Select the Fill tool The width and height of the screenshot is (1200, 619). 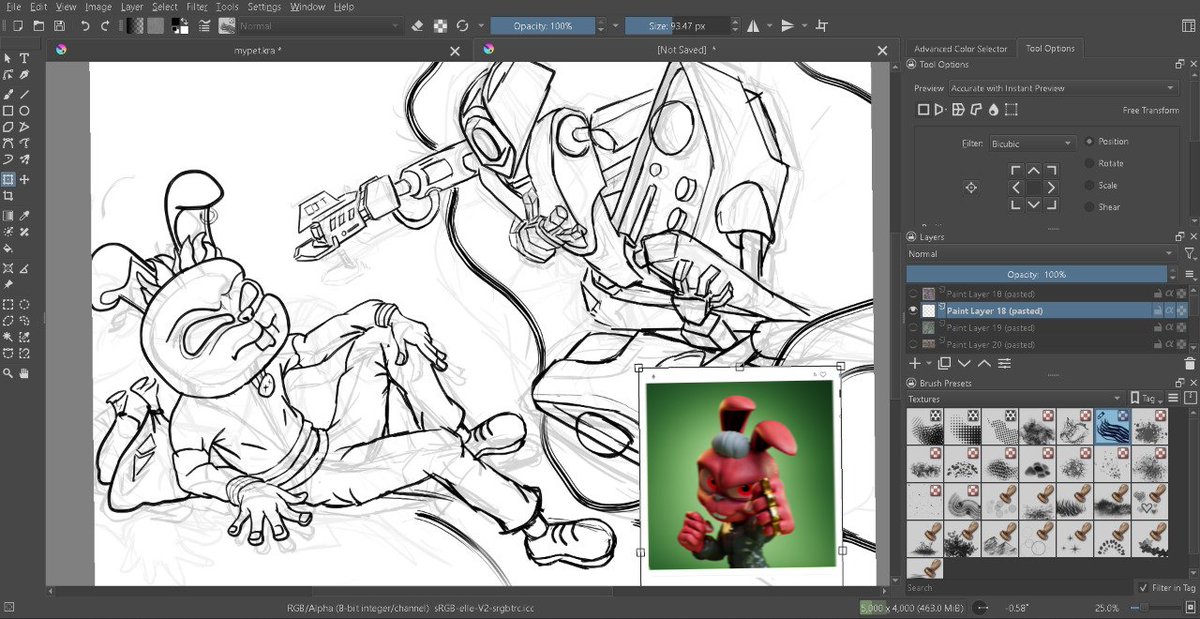8,248
